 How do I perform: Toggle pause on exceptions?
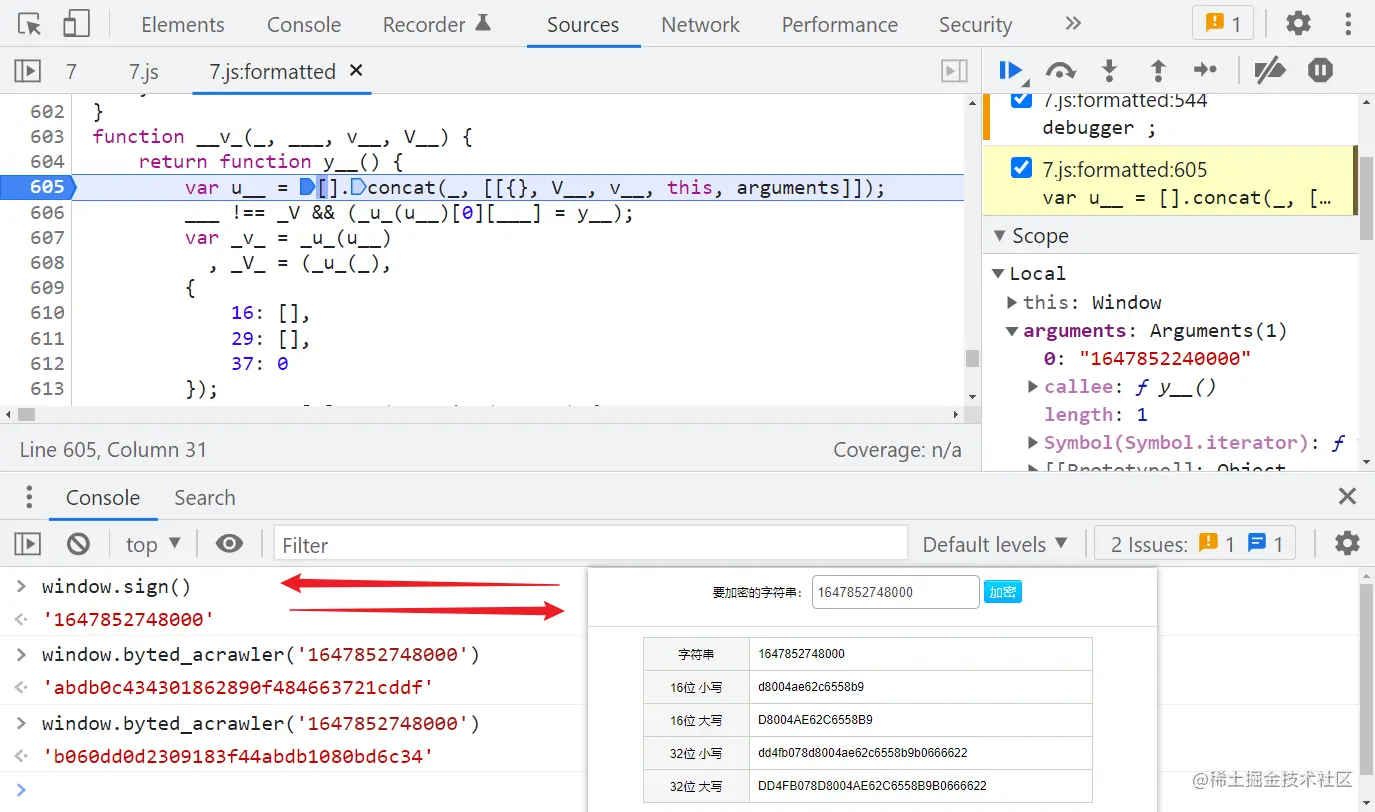click(1321, 70)
